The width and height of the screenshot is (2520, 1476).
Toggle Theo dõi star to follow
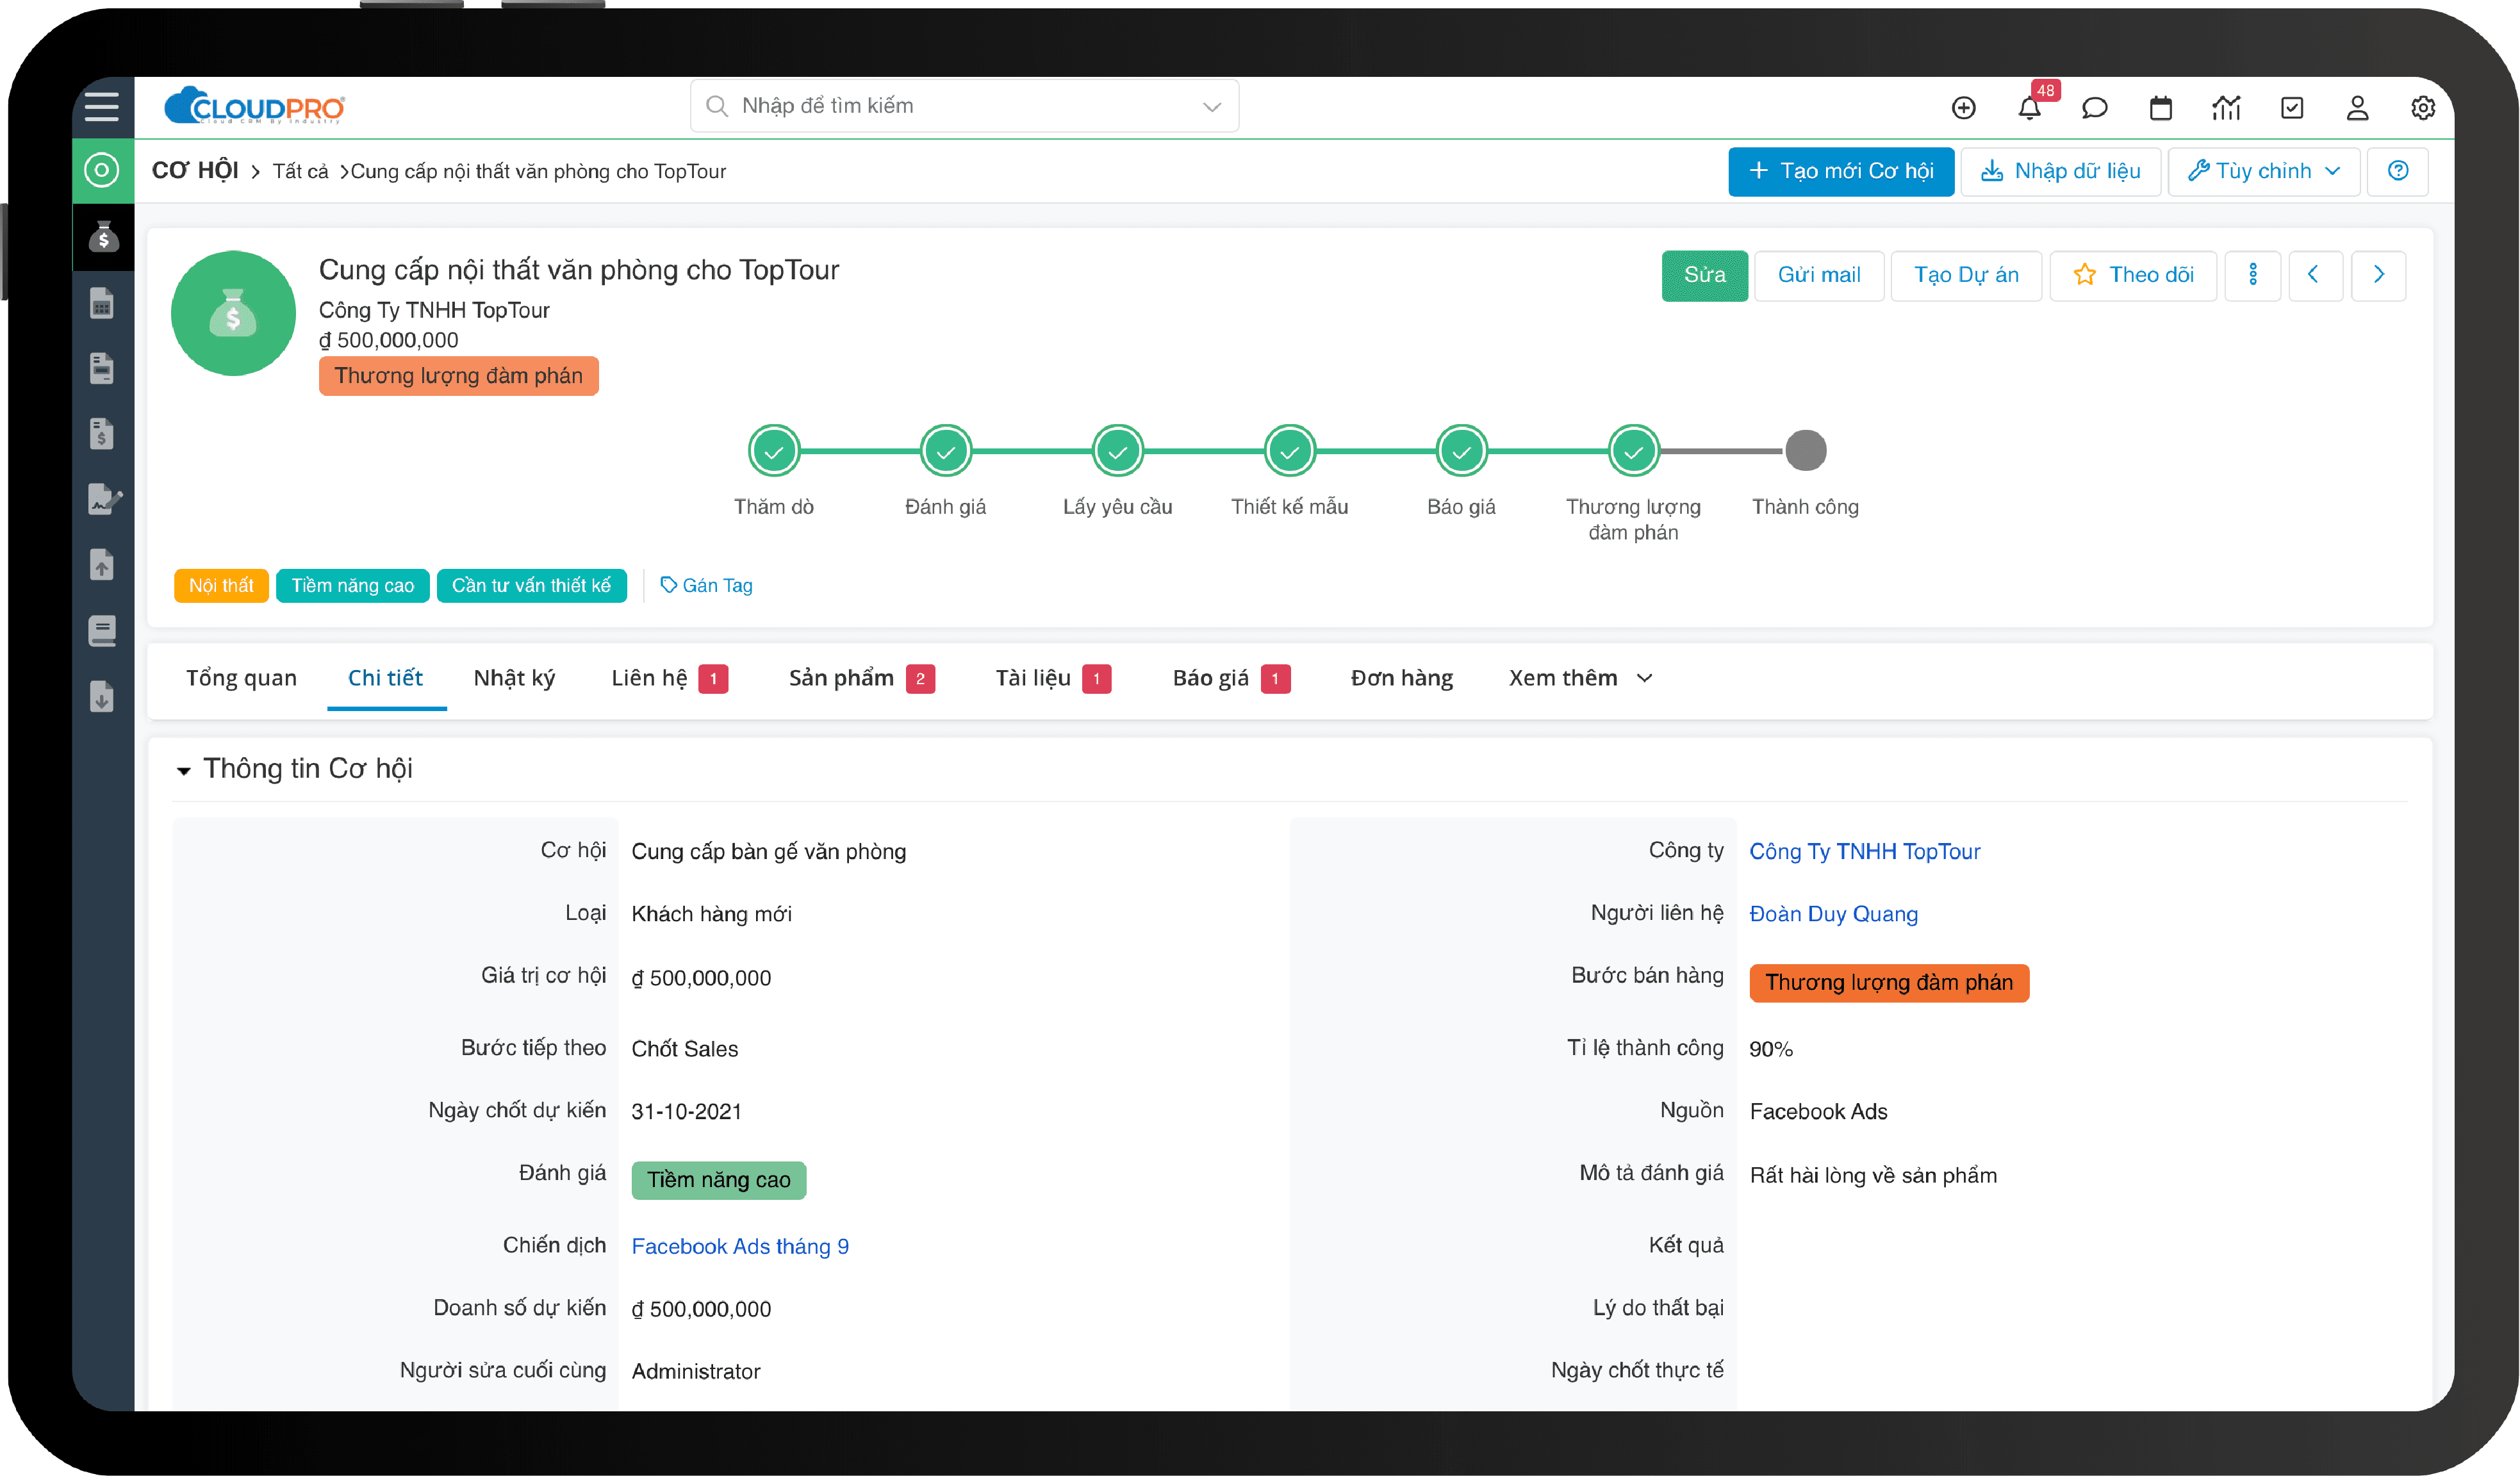tap(2133, 275)
